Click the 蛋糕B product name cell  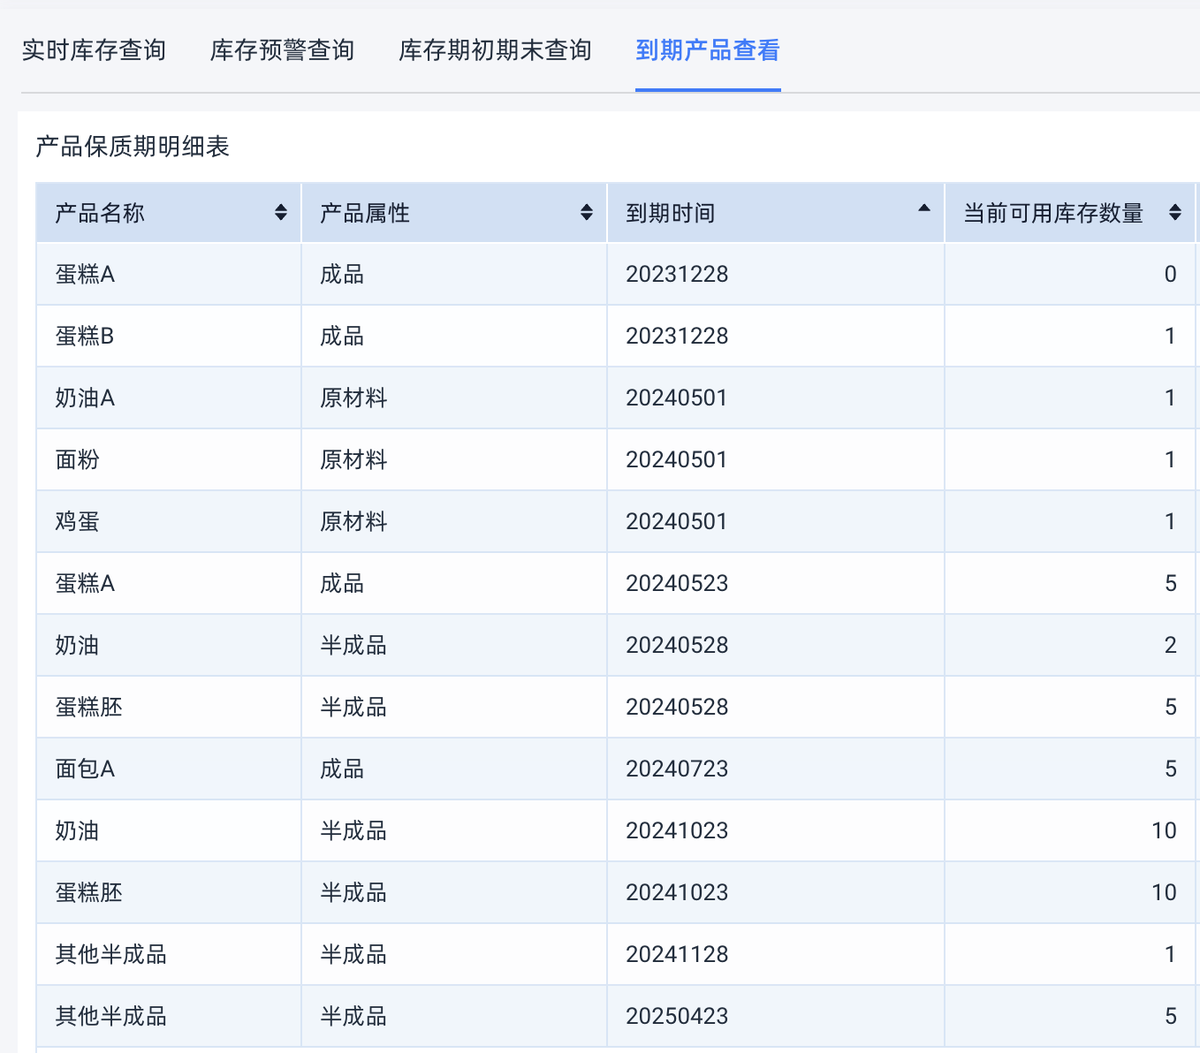(x=85, y=337)
